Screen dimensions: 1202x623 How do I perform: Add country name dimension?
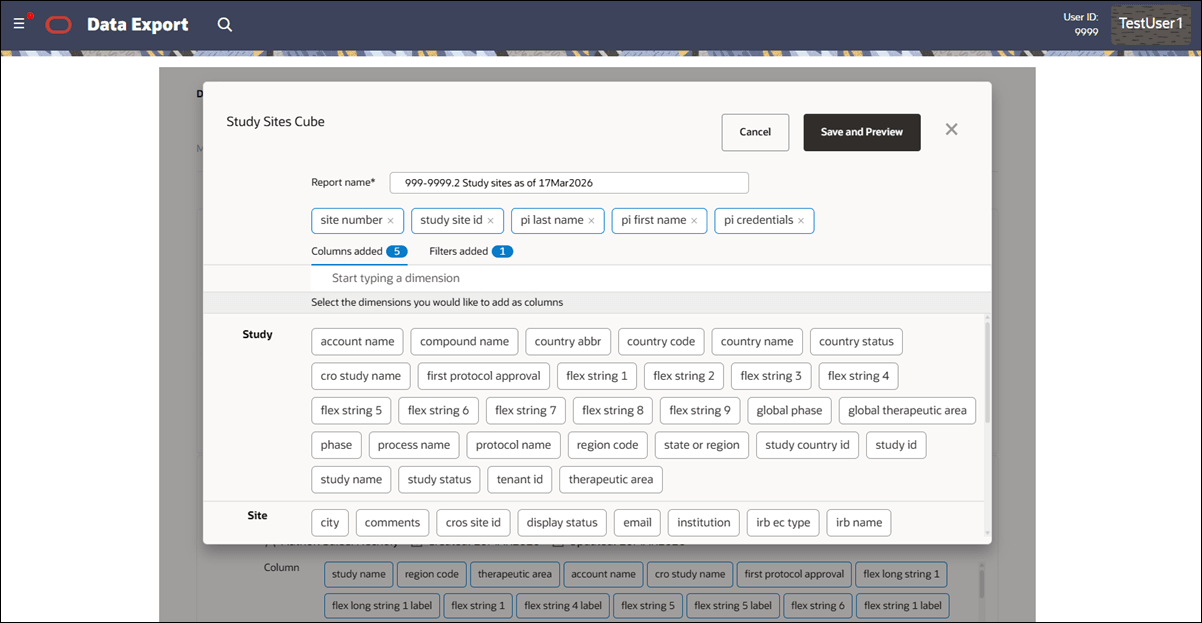[757, 341]
